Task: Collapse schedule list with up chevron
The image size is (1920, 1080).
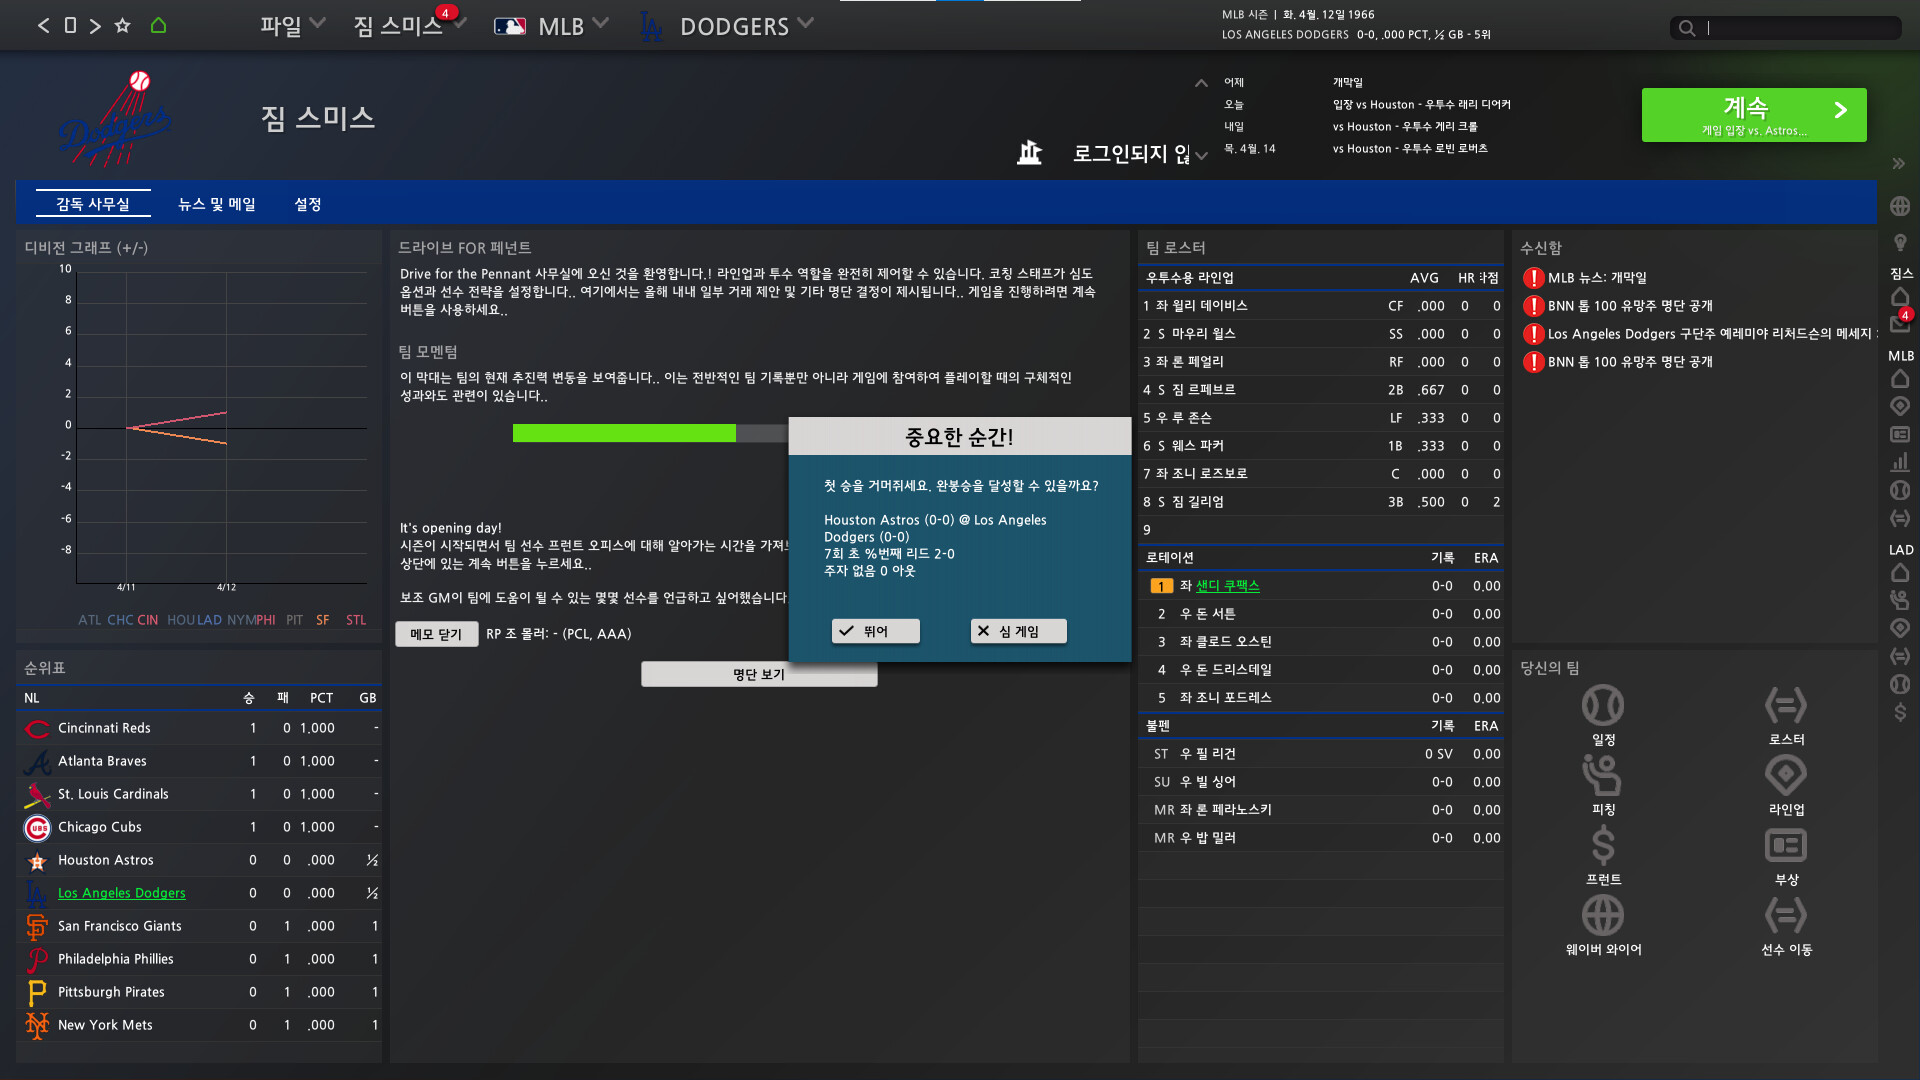Action: 1201,83
